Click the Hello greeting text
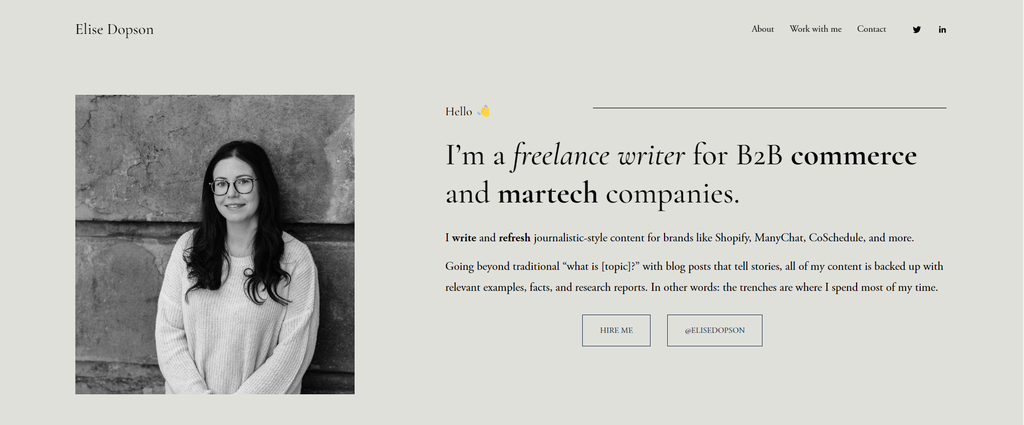The image size is (1024, 425). coord(458,112)
